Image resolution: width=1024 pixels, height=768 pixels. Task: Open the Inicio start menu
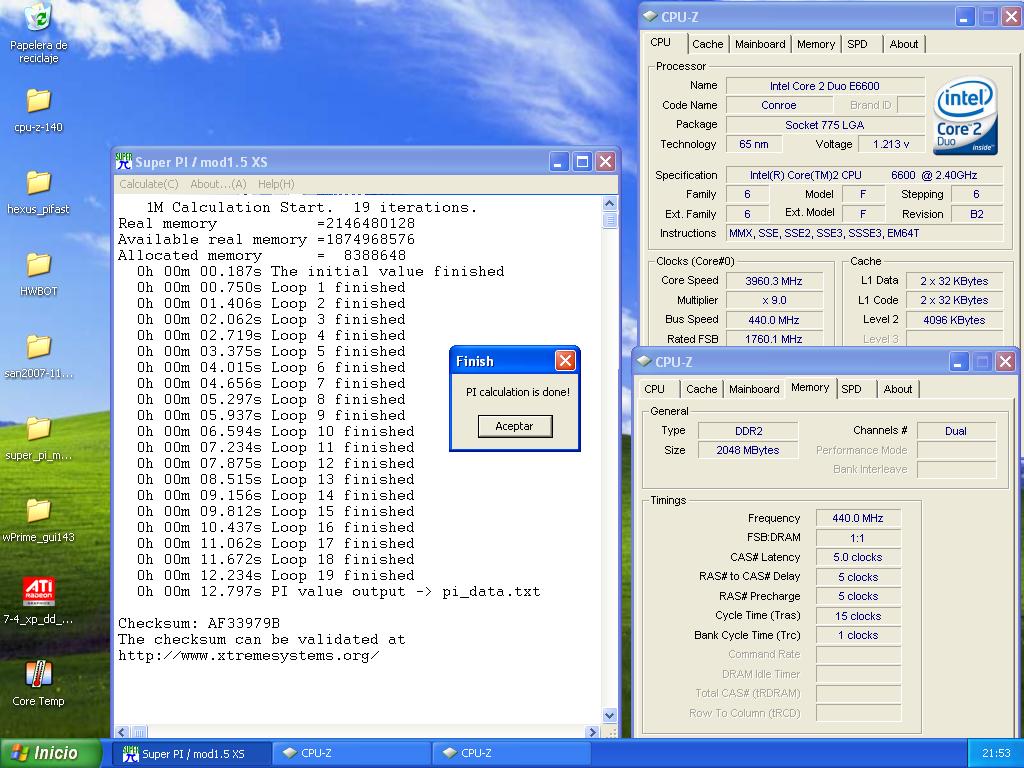50,753
